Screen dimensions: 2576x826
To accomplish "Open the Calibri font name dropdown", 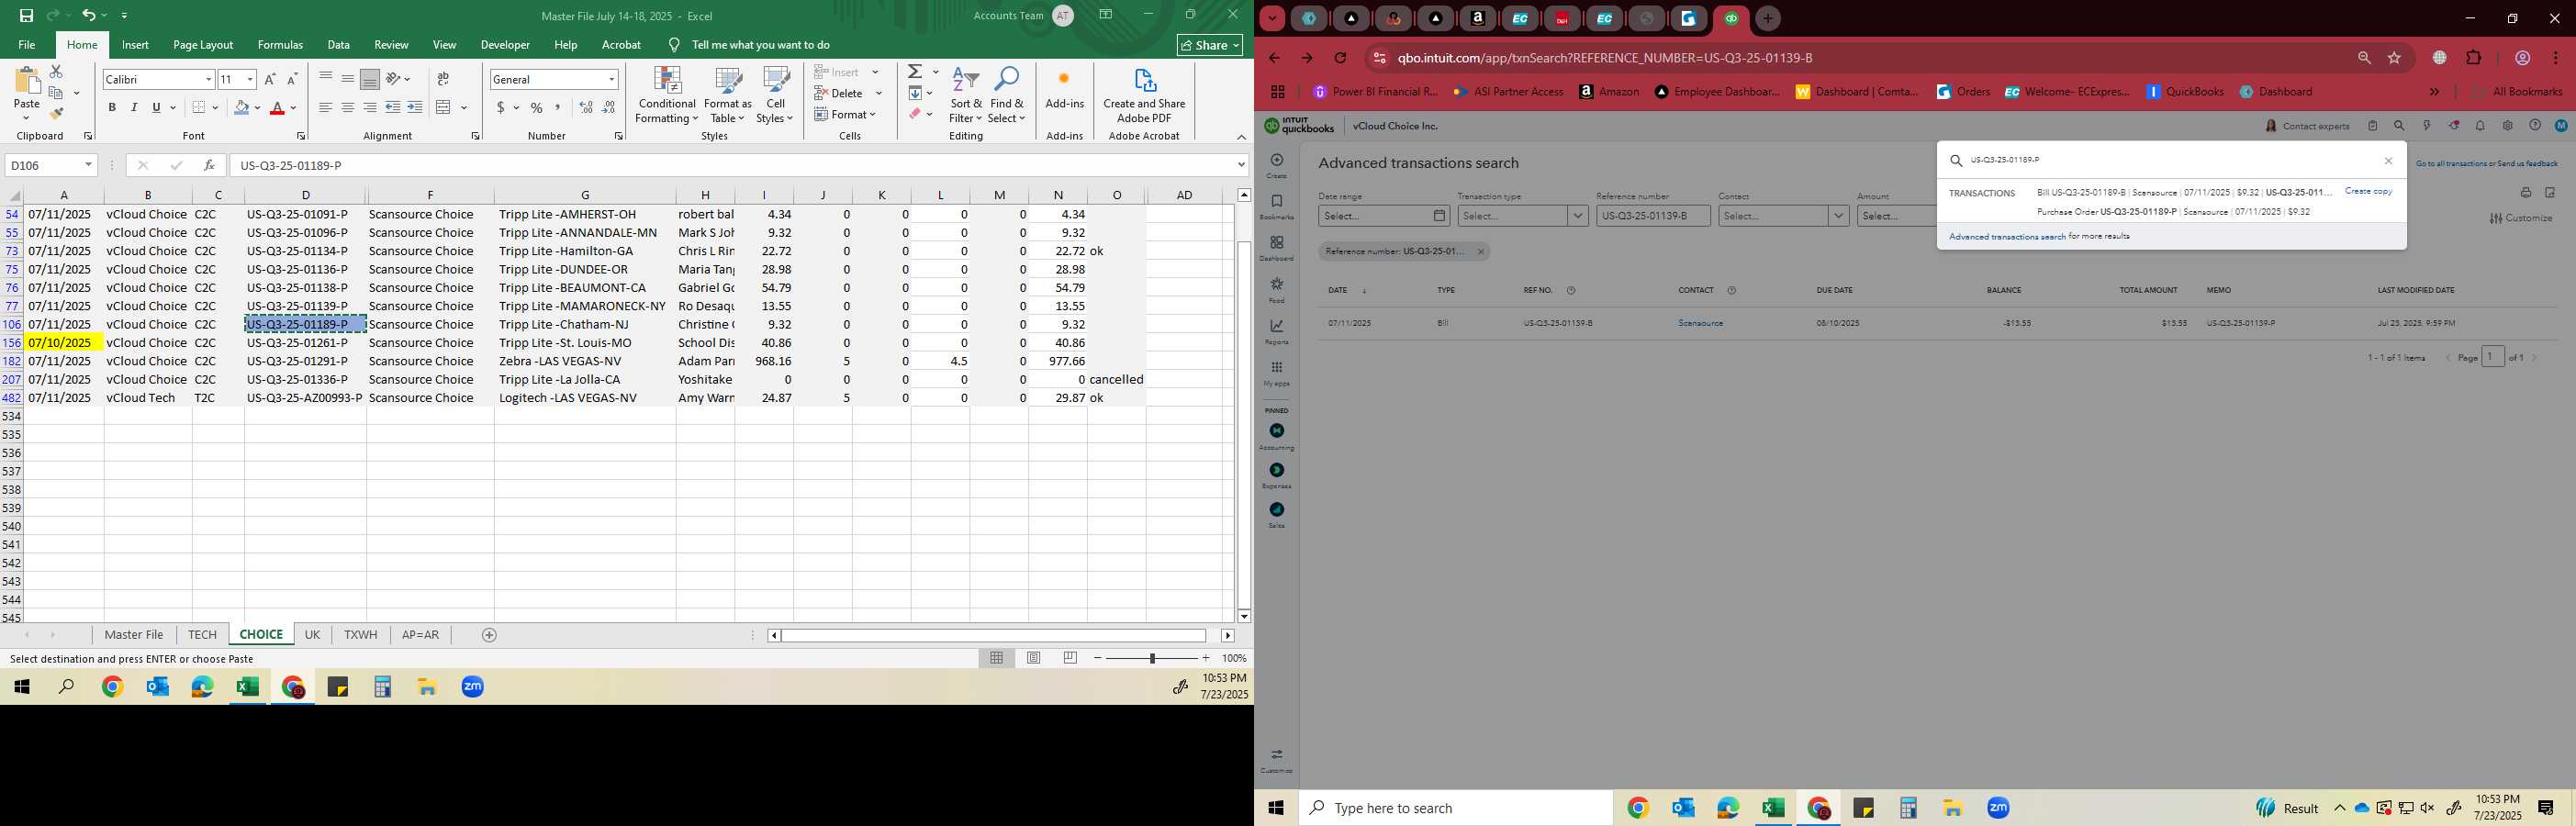I will (x=208, y=79).
